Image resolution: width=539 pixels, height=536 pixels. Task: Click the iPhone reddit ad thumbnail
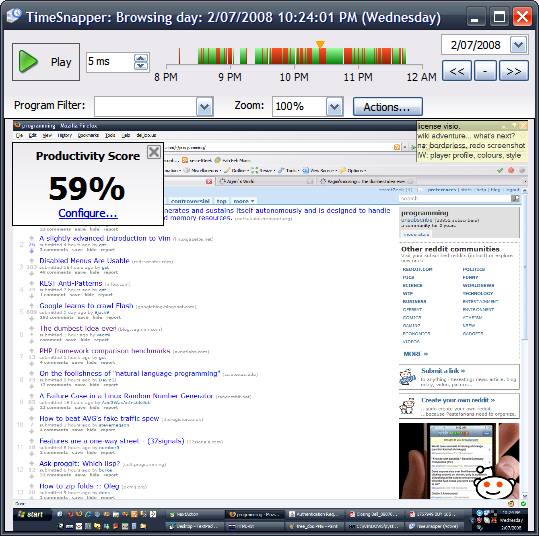coord(459,461)
